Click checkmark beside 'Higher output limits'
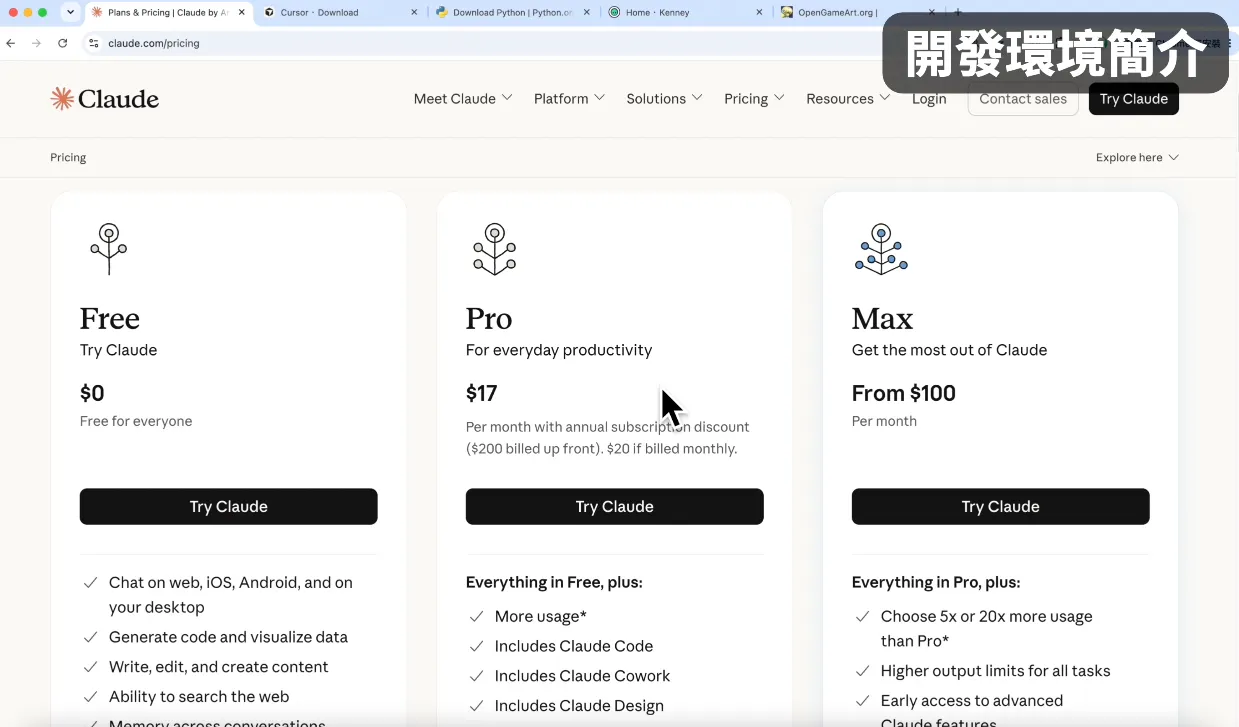 (x=862, y=671)
